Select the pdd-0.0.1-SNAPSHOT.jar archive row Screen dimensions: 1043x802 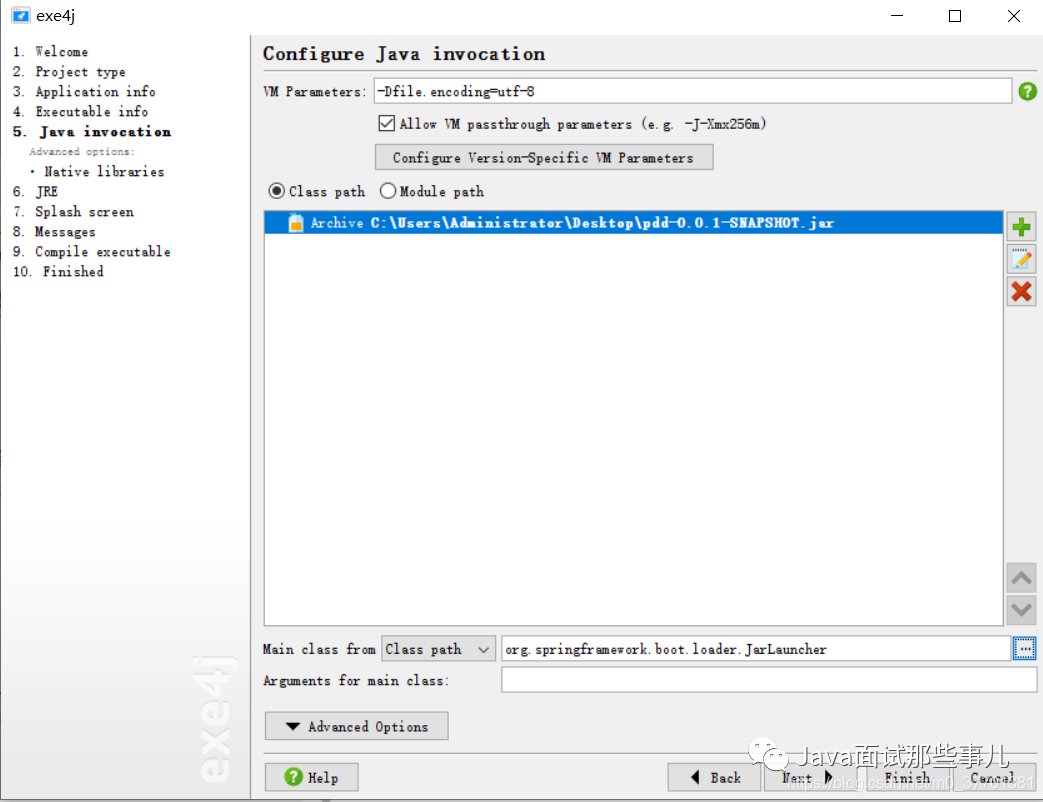tap(633, 223)
